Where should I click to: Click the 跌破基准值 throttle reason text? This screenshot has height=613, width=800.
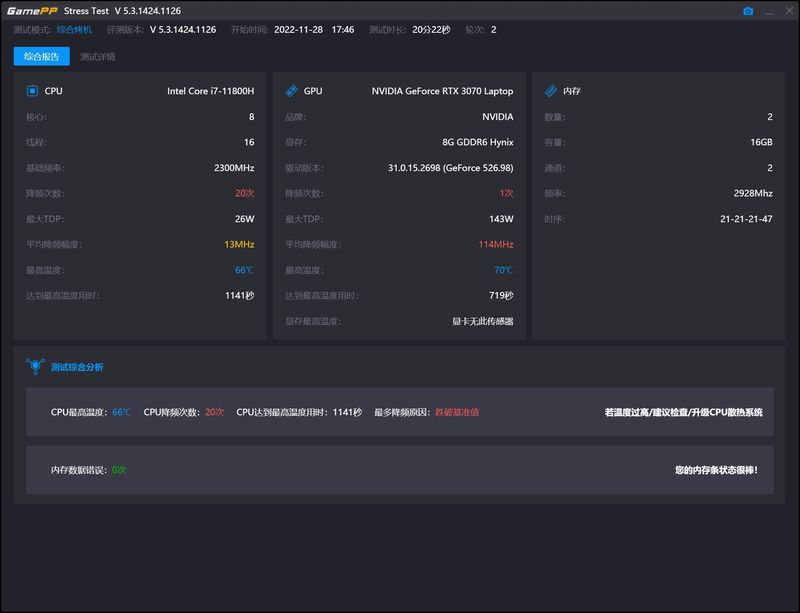pos(457,412)
